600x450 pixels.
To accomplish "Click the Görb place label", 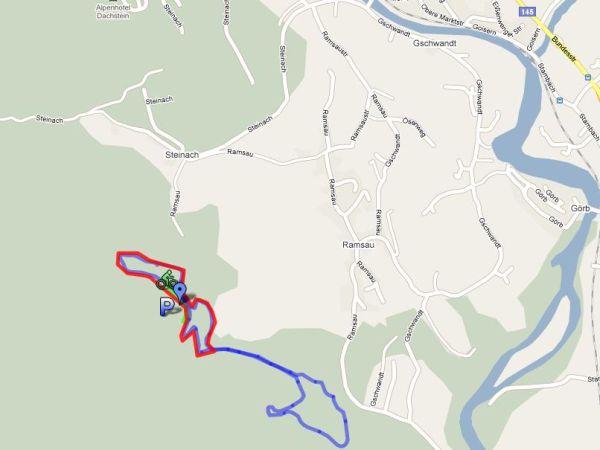I will (580, 209).
